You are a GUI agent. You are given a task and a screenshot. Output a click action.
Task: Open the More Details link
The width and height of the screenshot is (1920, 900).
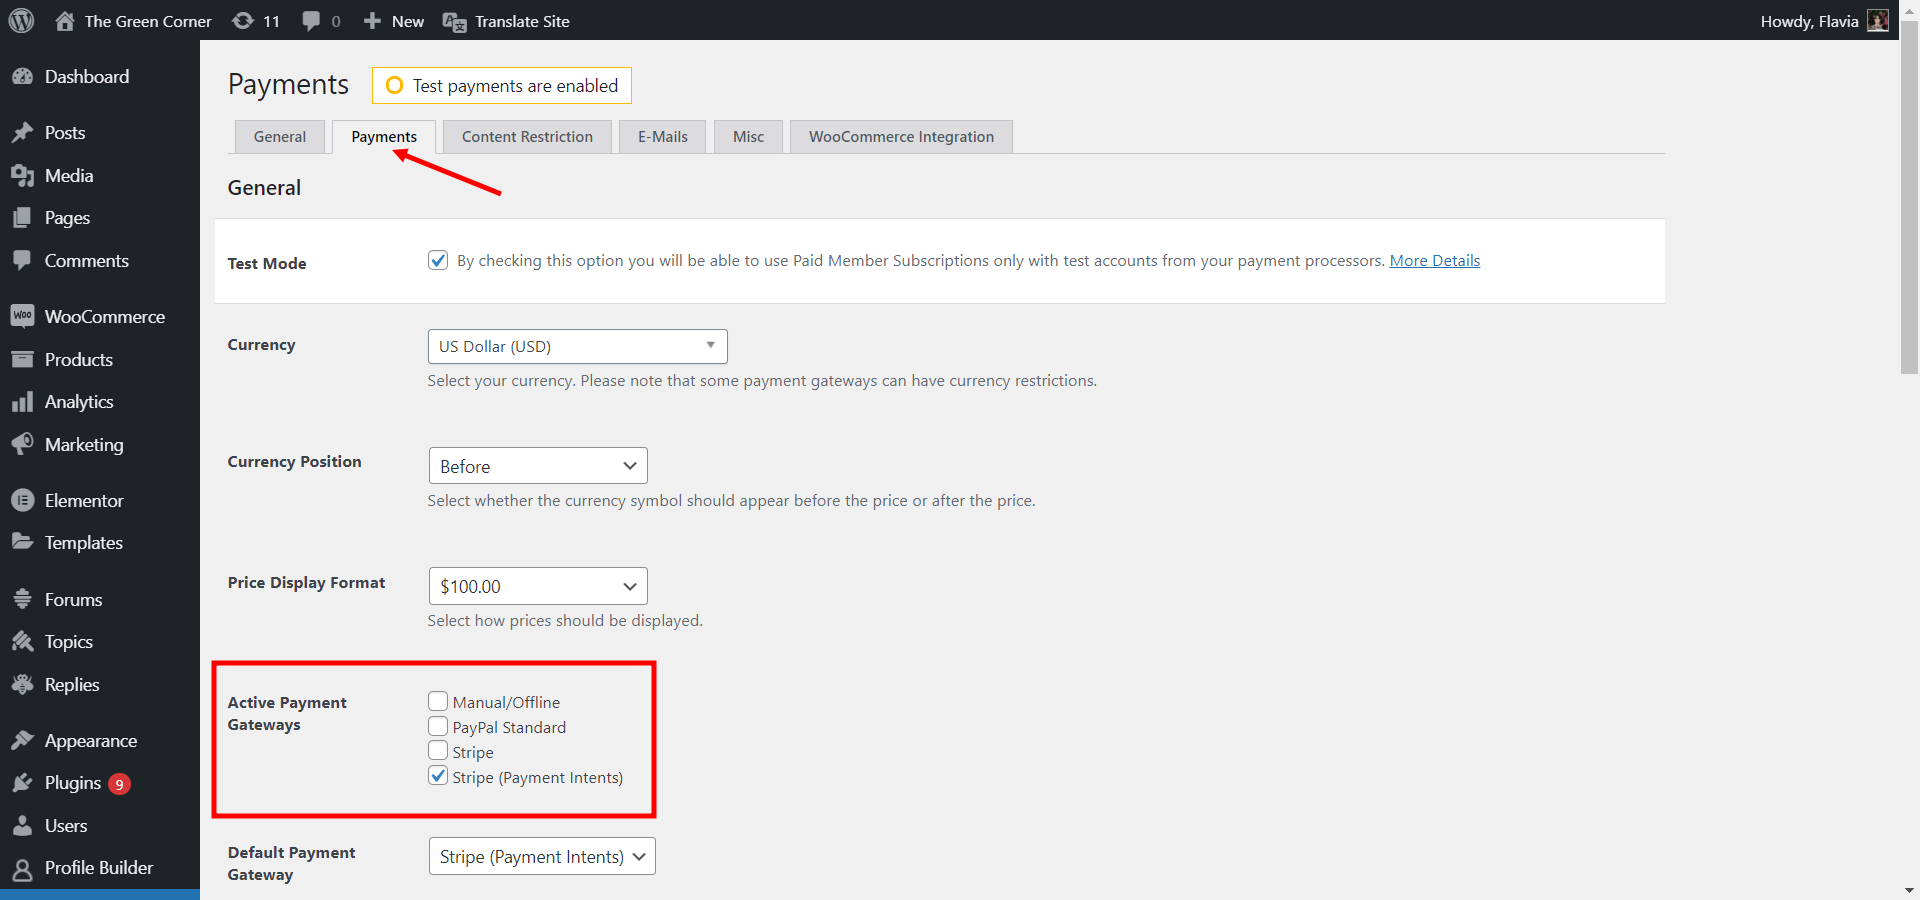(x=1435, y=260)
